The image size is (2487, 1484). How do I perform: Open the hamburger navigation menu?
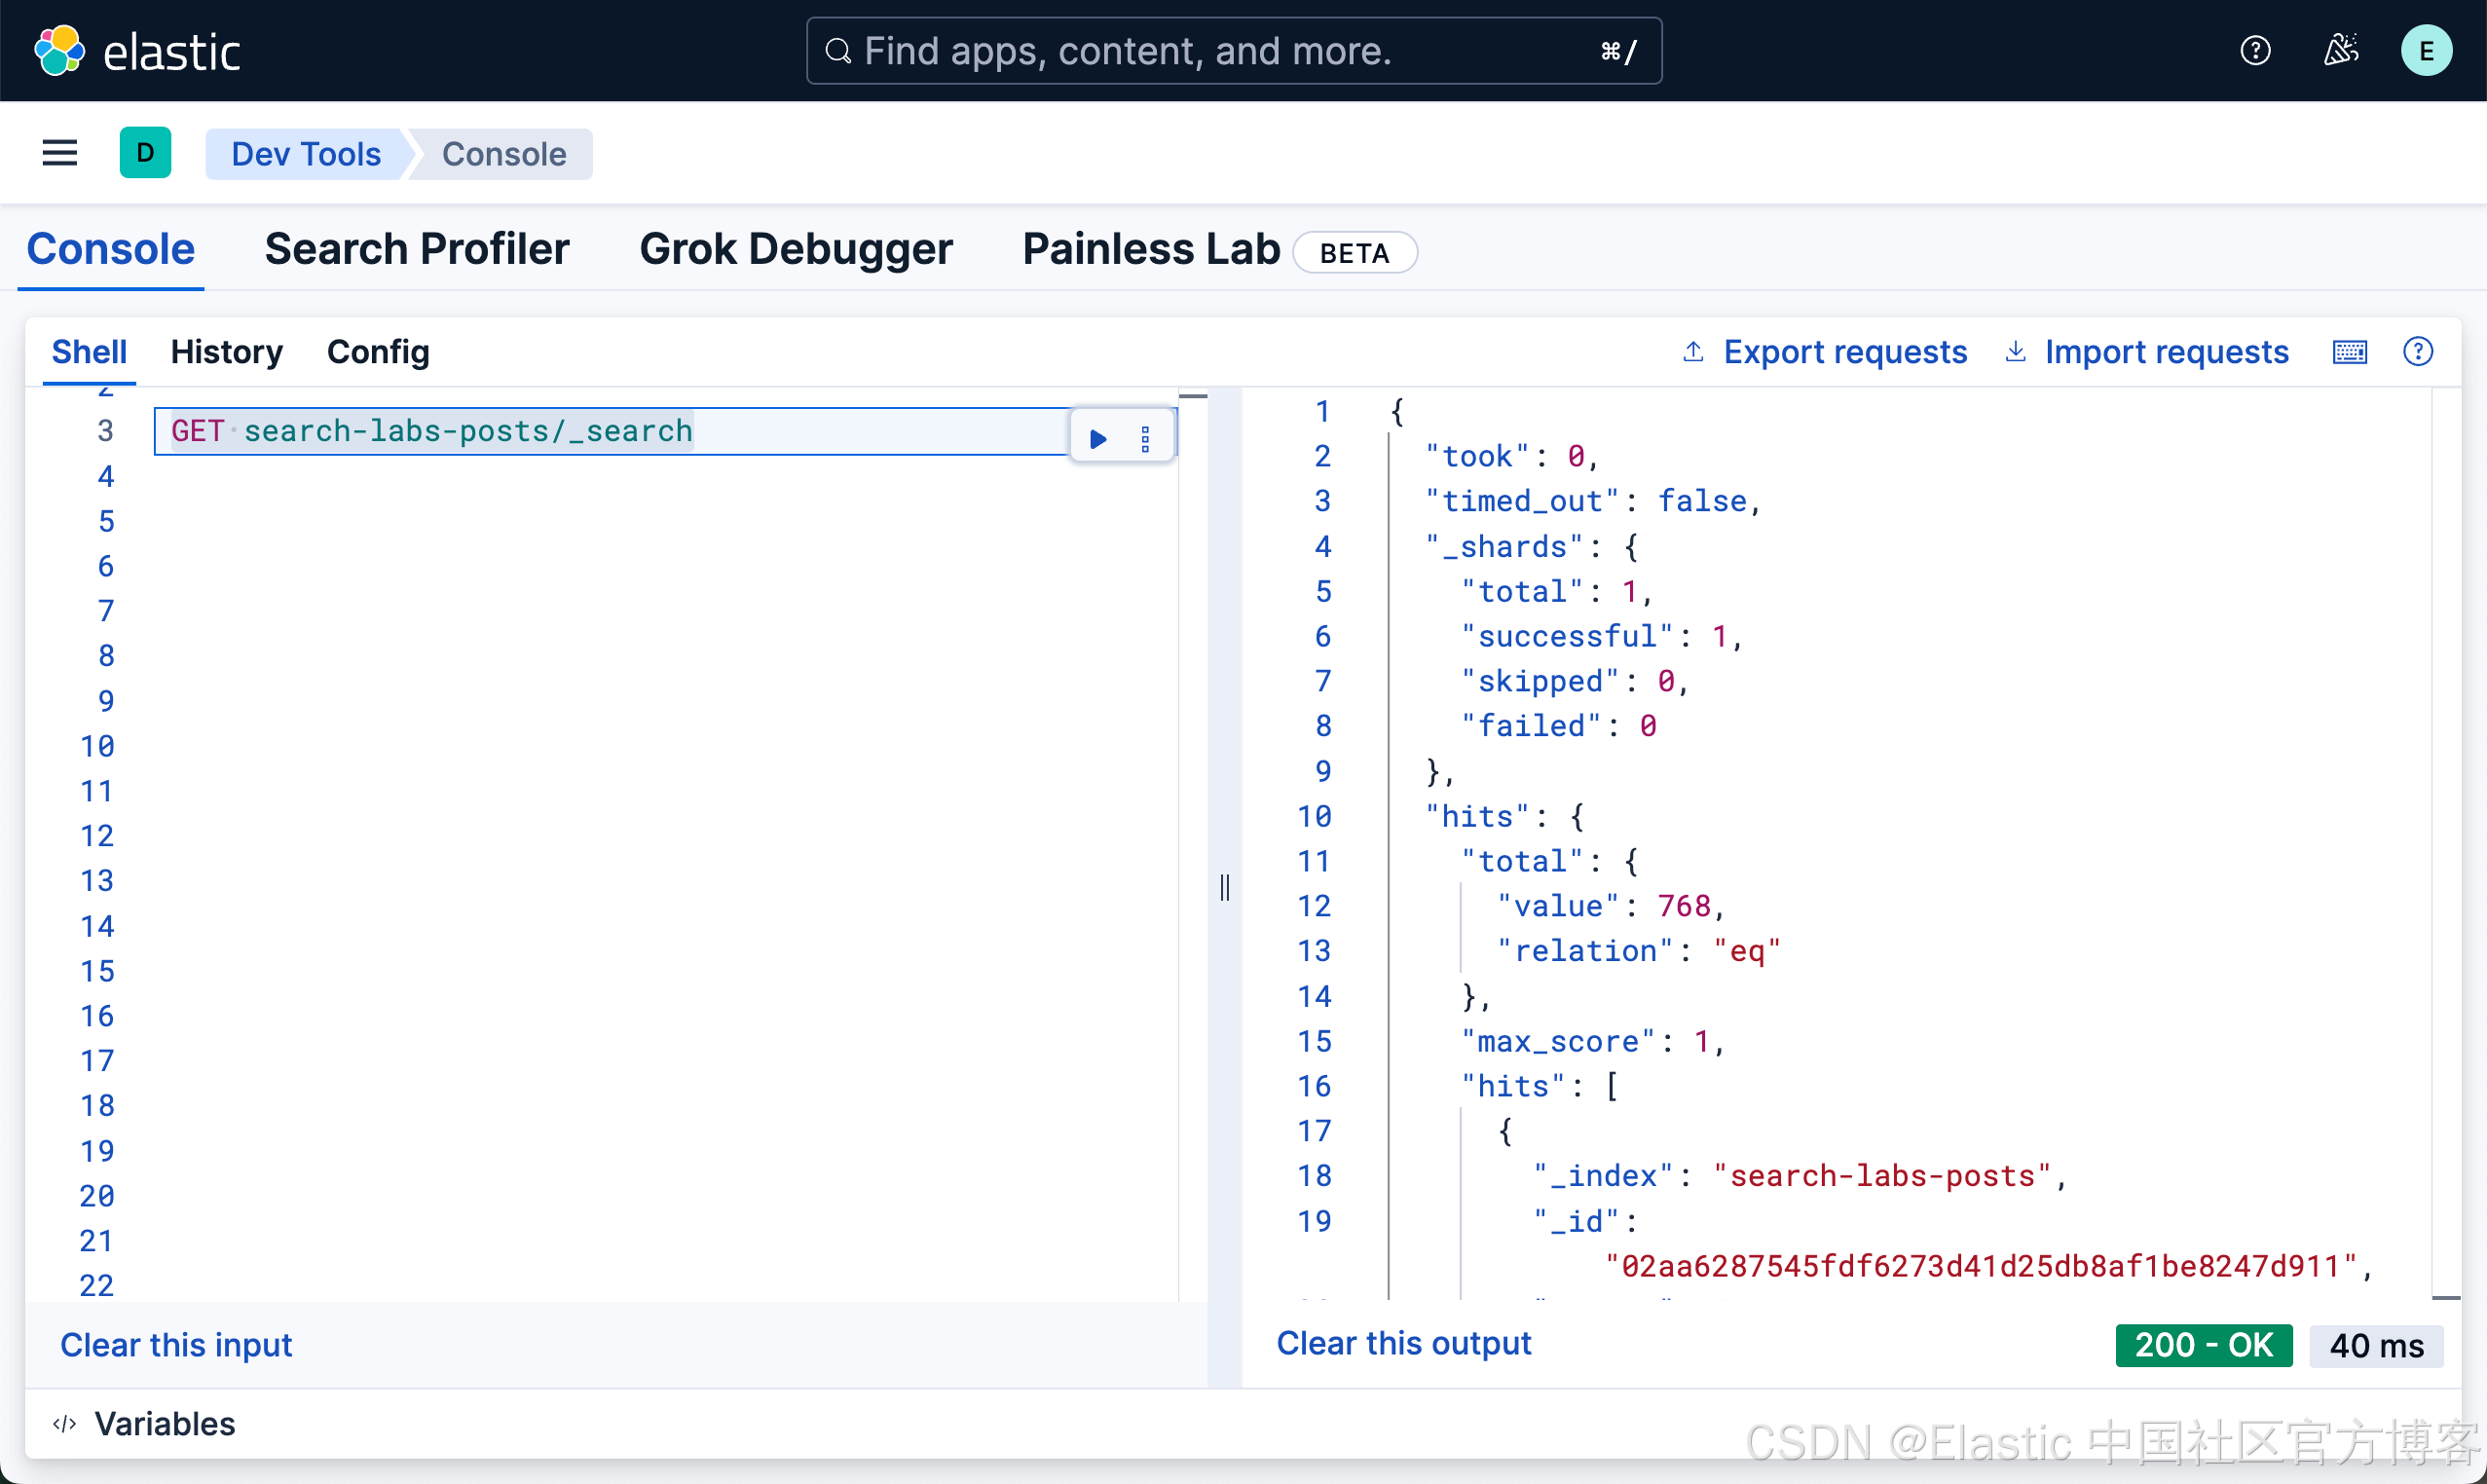click(60, 153)
